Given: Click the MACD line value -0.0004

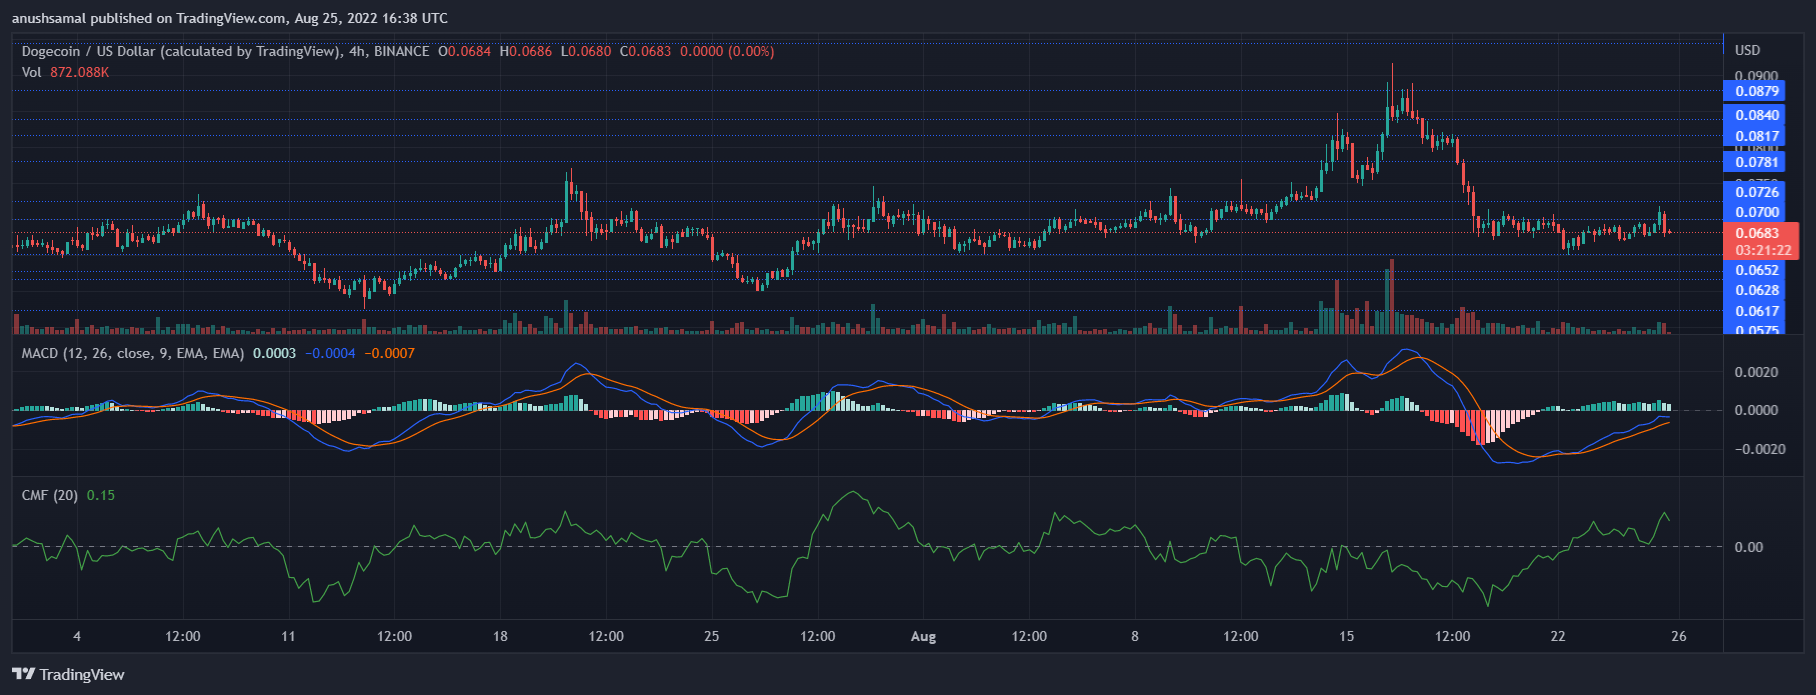Looking at the screenshot, I should (x=330, y=353).
